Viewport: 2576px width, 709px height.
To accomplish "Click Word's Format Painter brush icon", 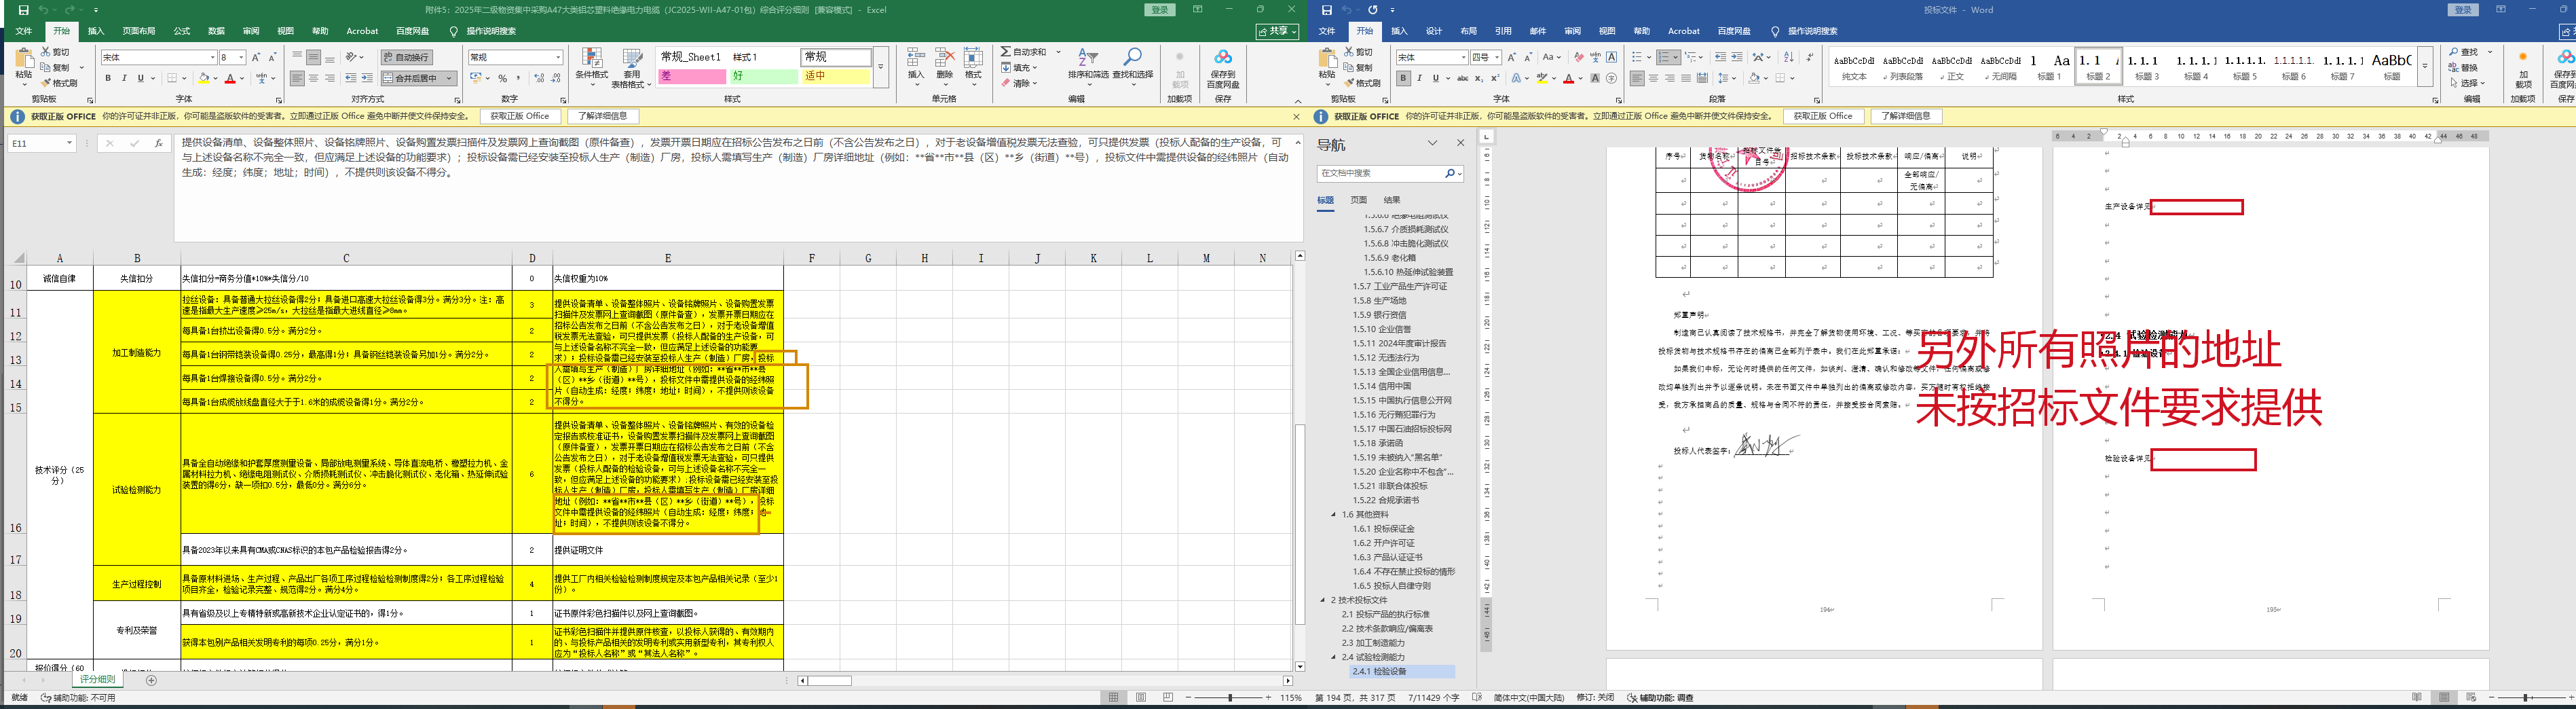I will tap(1349, 83).
